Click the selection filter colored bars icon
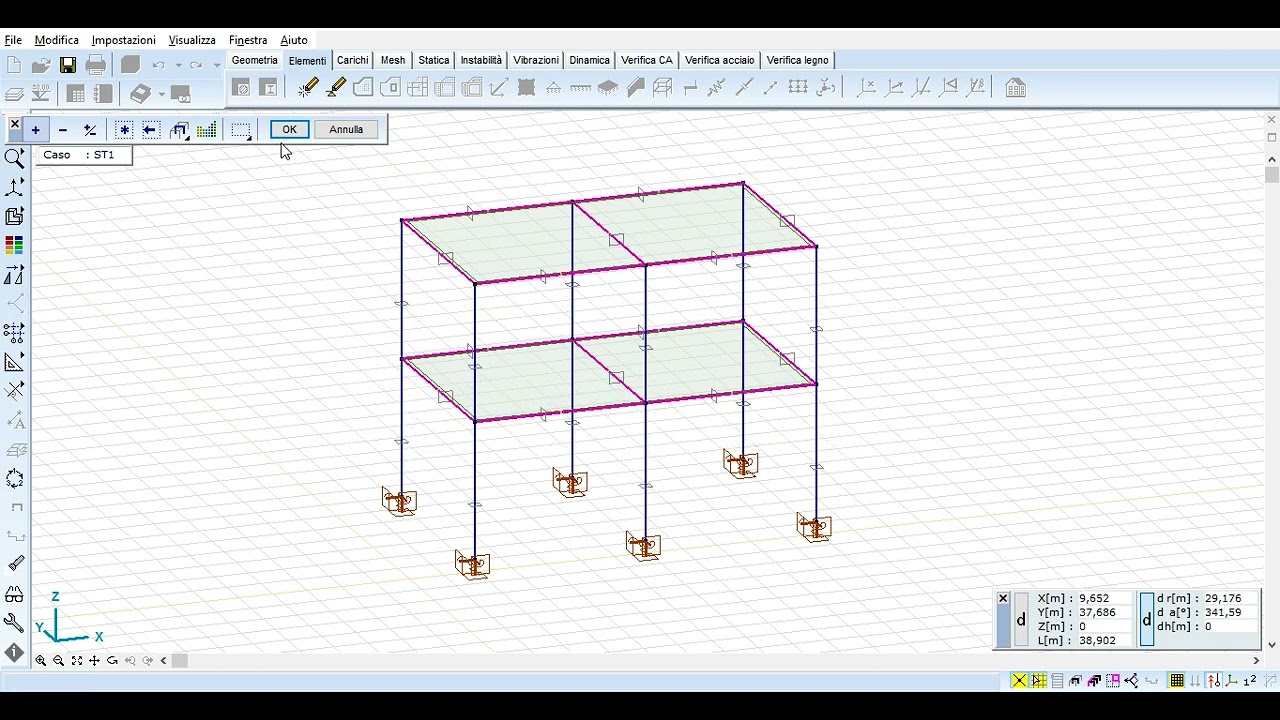Screen dimensions: 1280x720 (x=207, y=130)
